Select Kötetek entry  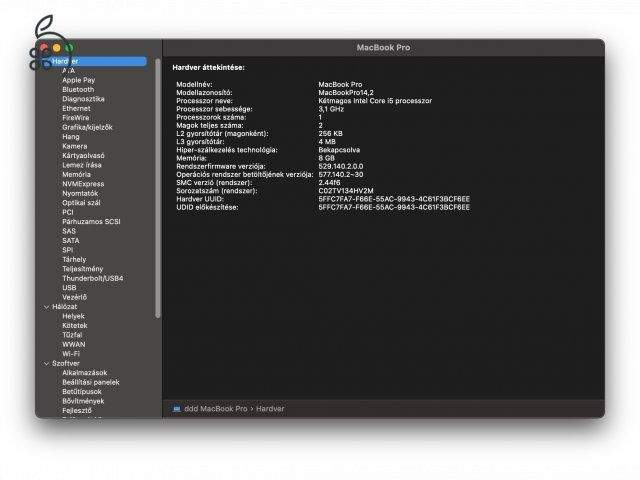point(75,325)
